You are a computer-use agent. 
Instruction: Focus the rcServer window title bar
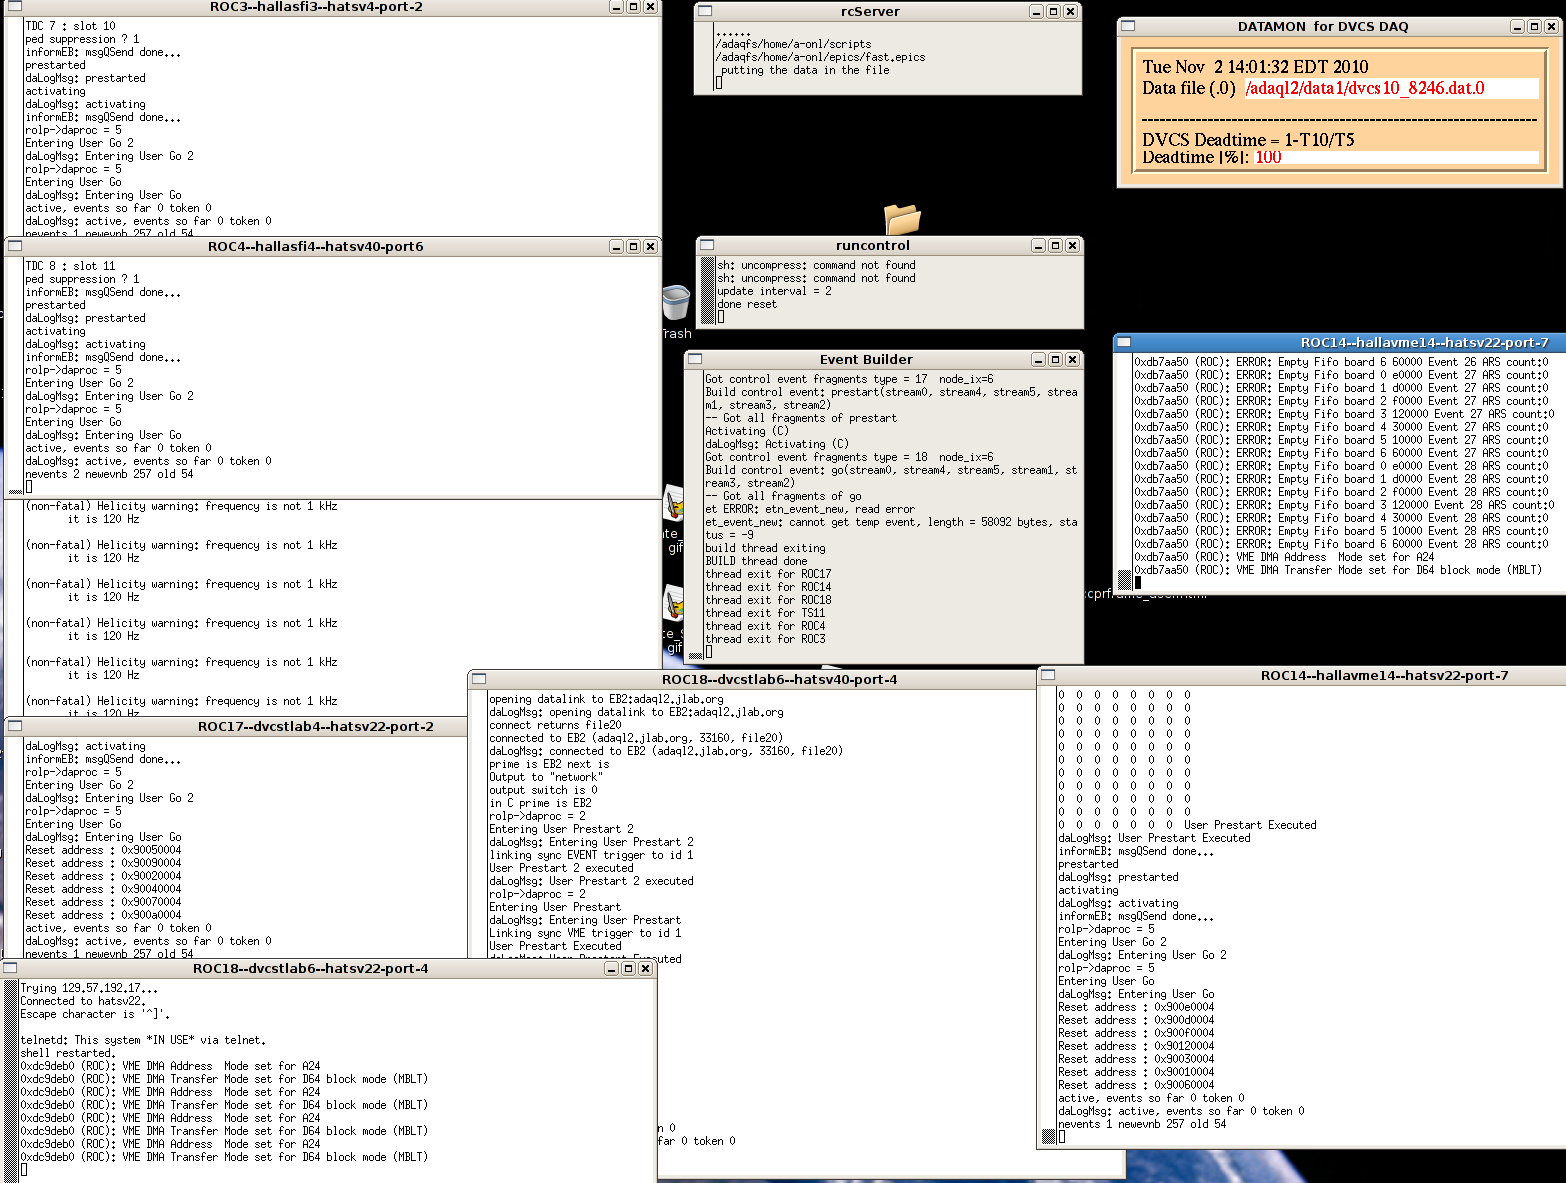click(x=870, y=11)
